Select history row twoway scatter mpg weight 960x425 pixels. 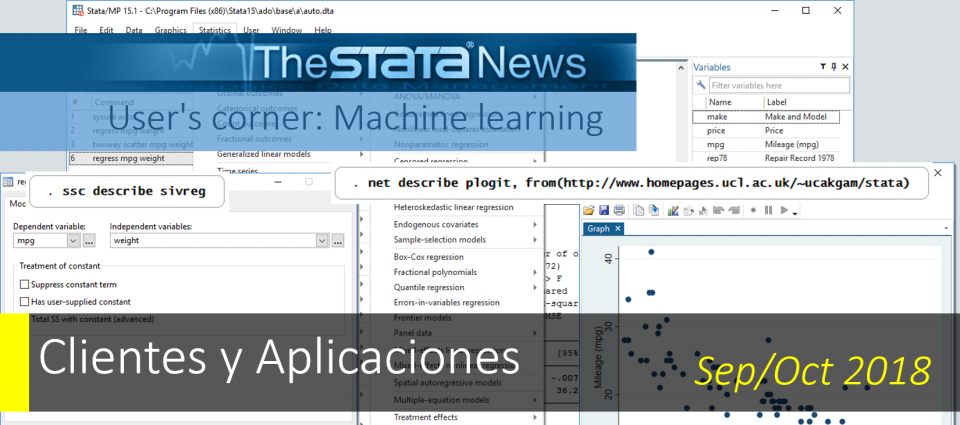coord(131,145)
